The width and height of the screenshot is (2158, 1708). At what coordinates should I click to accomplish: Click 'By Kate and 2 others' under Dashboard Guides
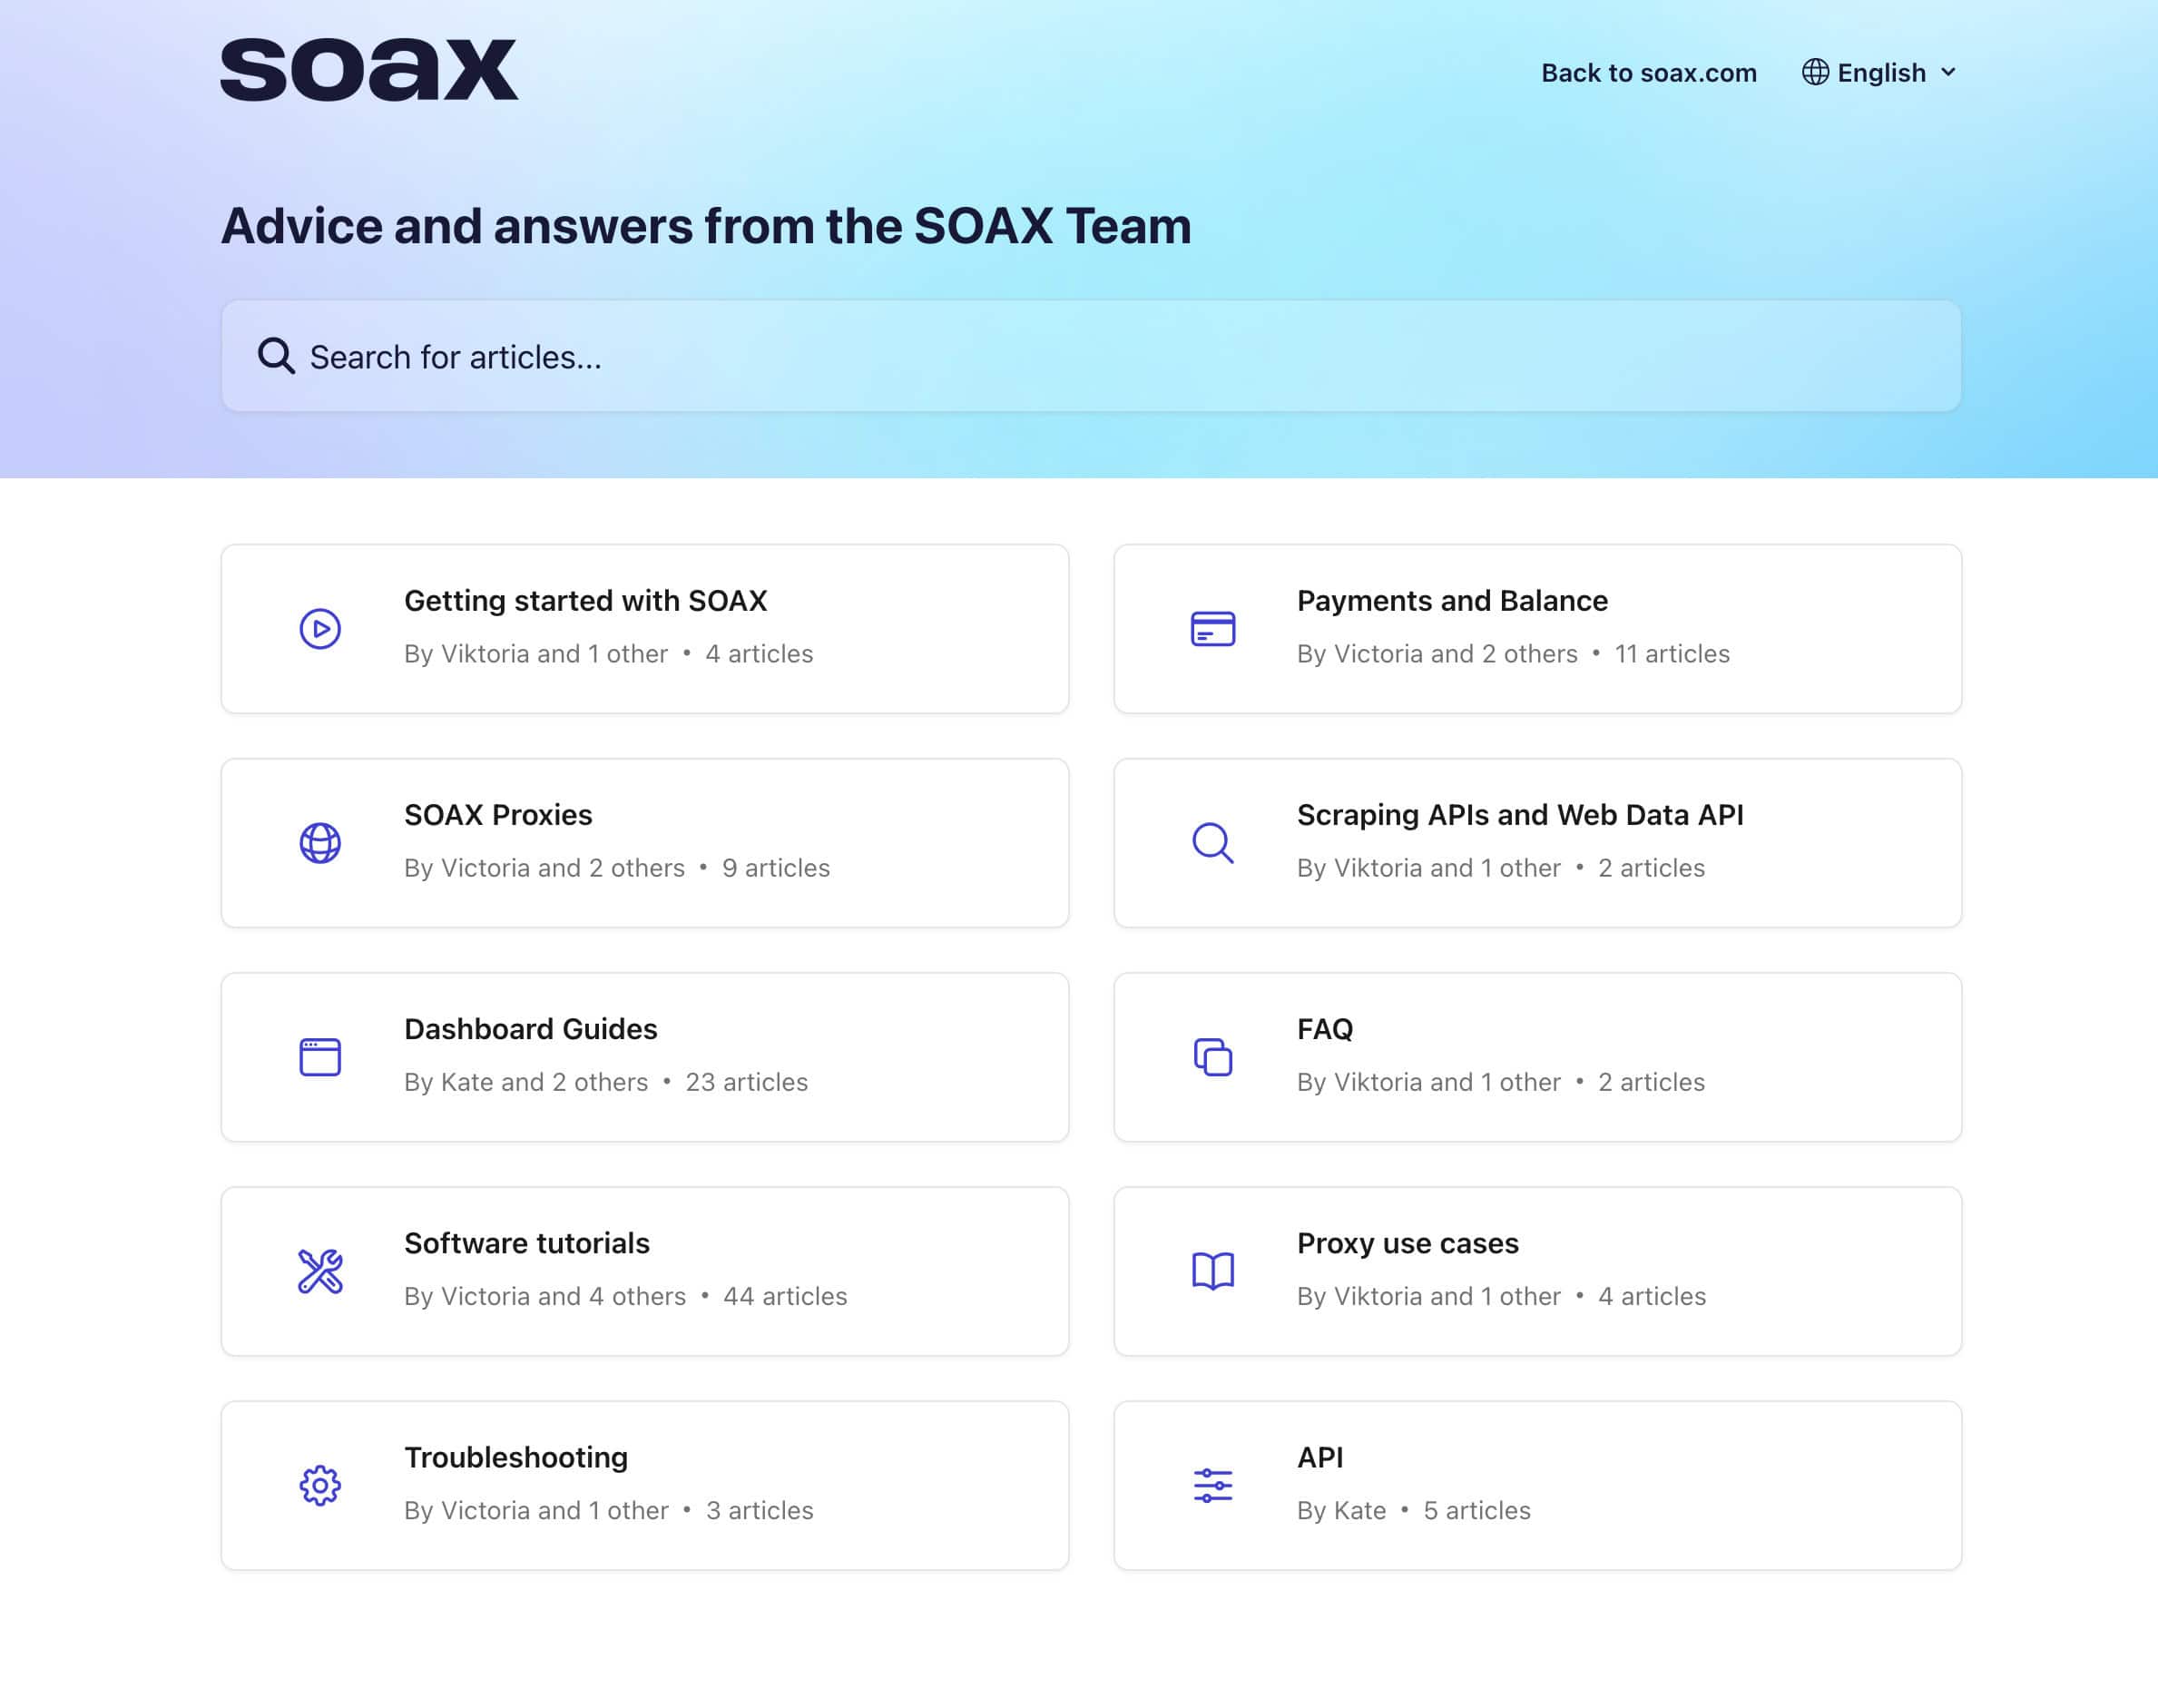point(526,1081)
